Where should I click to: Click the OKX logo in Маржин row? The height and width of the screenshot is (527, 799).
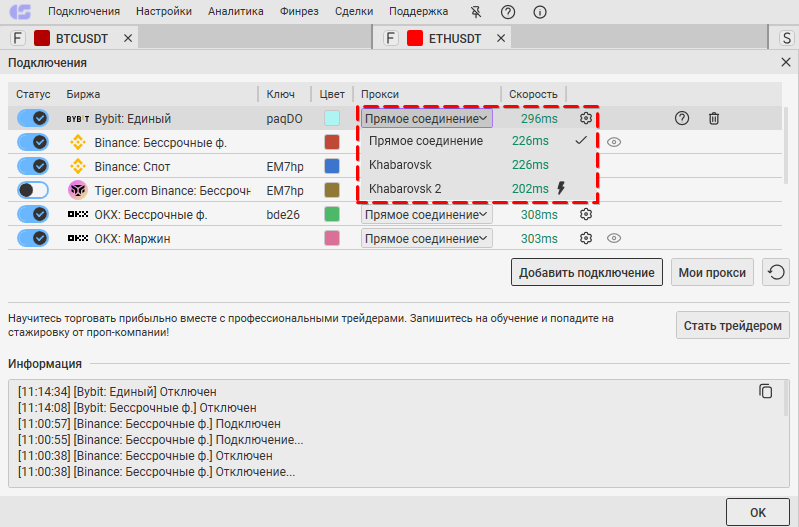[x=78, y=238]
